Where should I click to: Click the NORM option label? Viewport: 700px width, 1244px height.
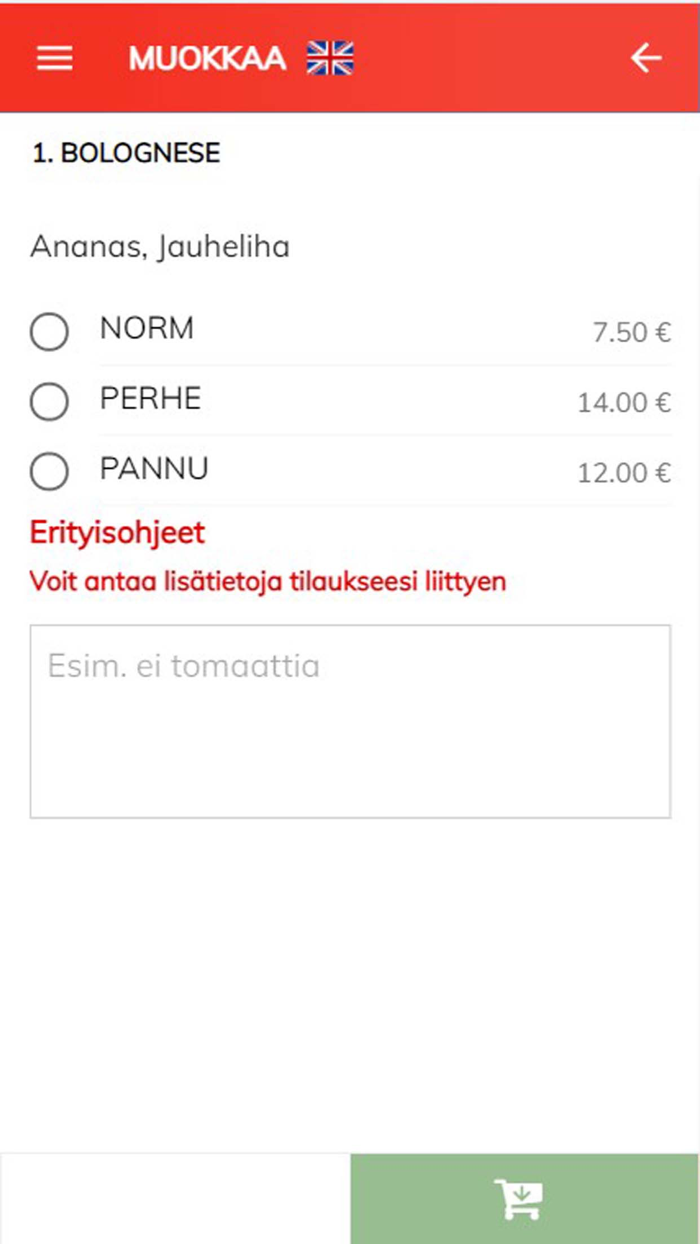(x=147, y=328)
